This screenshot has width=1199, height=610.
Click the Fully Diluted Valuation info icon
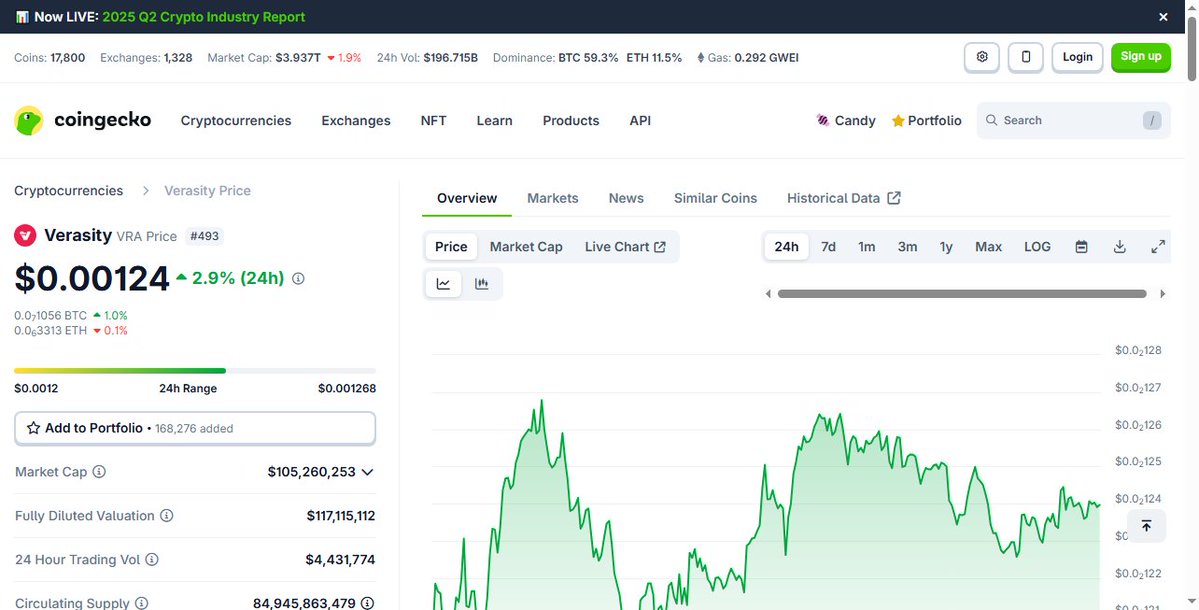(x=166, y=516)
